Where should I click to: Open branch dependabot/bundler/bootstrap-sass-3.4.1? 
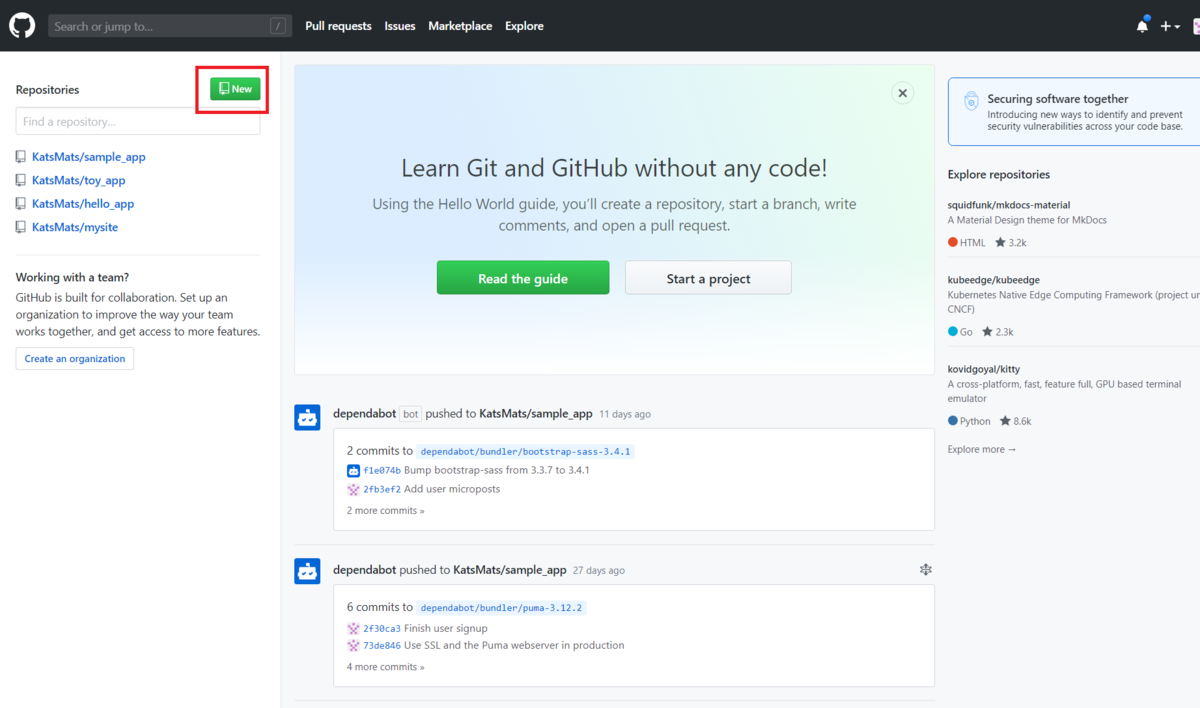(x=525, y=451)
